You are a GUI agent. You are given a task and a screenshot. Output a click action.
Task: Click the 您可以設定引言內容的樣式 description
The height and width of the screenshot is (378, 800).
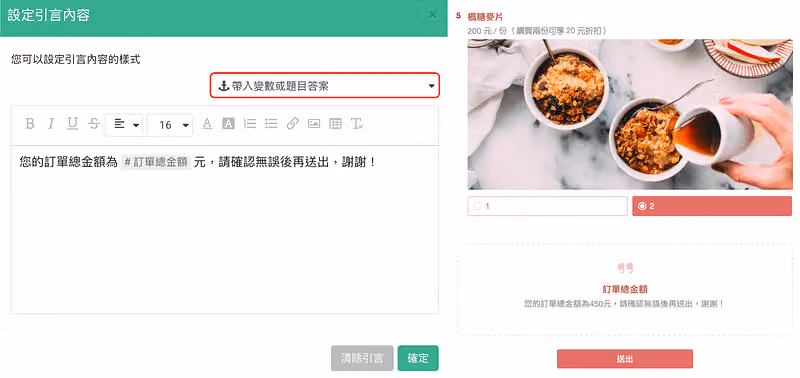point(76,60)
